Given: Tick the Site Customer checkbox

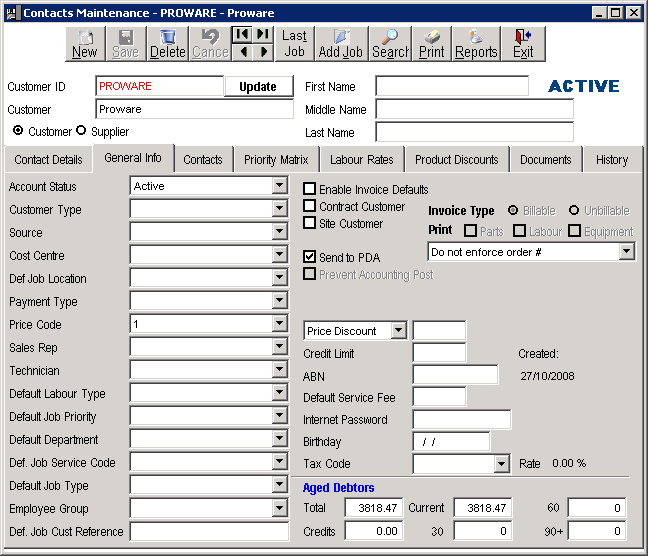Looking at the screenshot, I should 309,223.
